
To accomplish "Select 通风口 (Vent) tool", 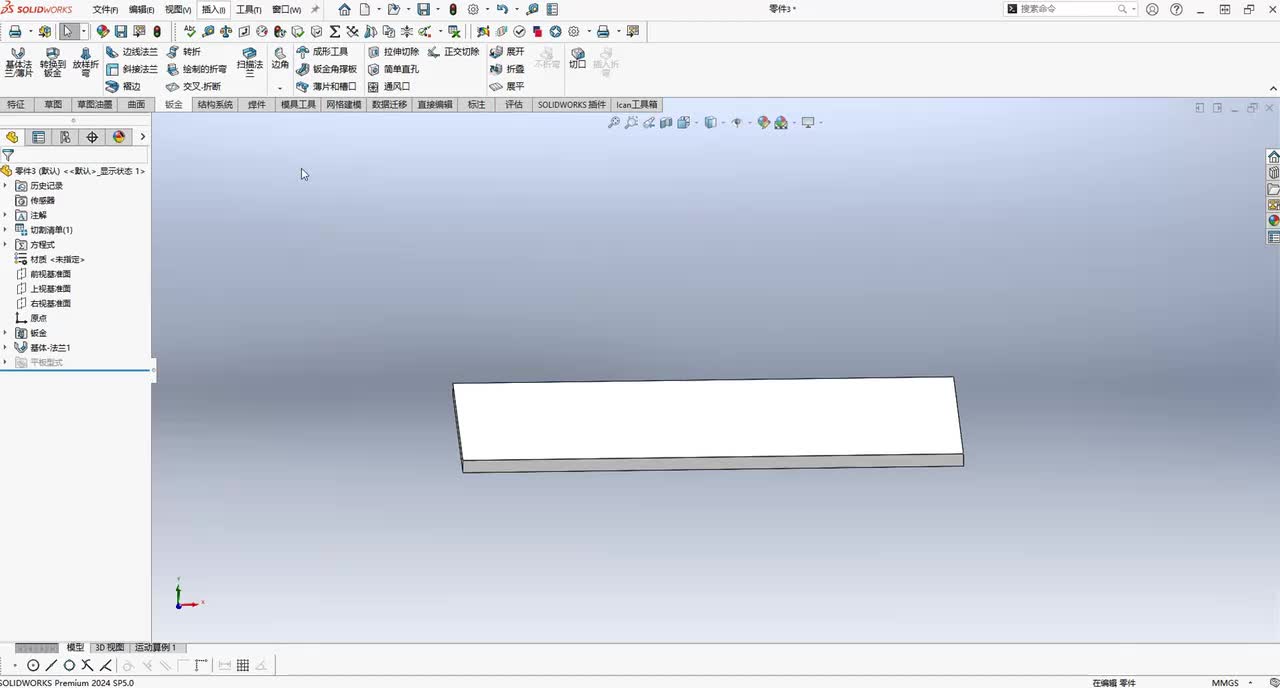I will 389,86.
